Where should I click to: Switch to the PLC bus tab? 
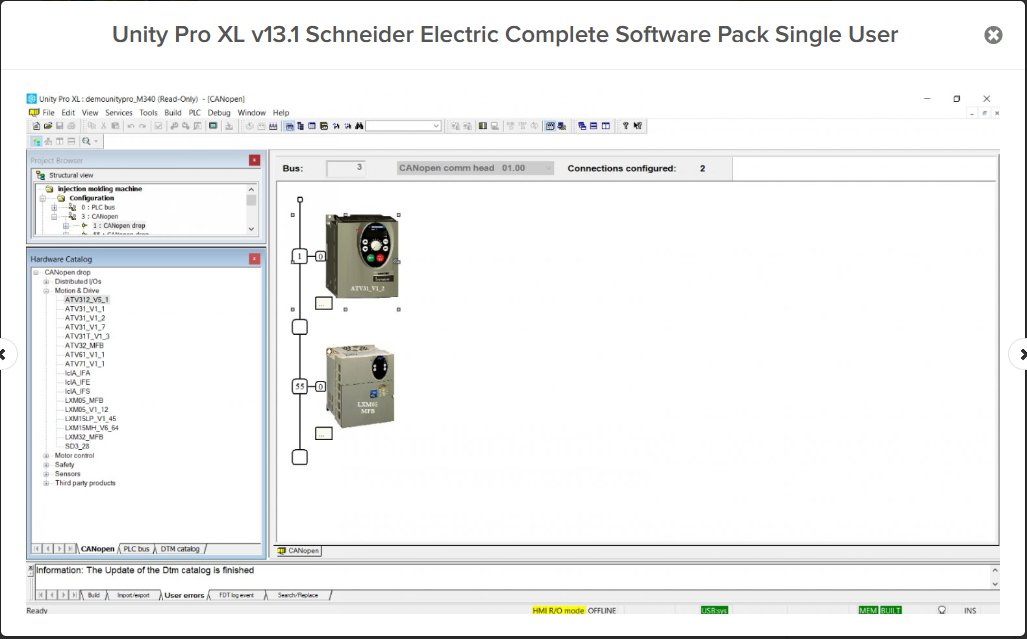(135, 548)
